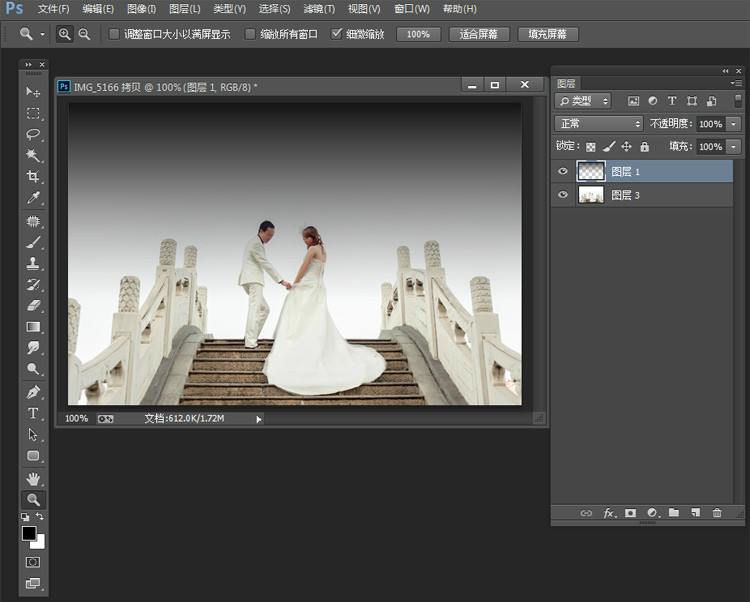The height and width of the screenshot is (602, 750).
Task: Choose the Clone Stamp tool
Action: coord(33,263)
